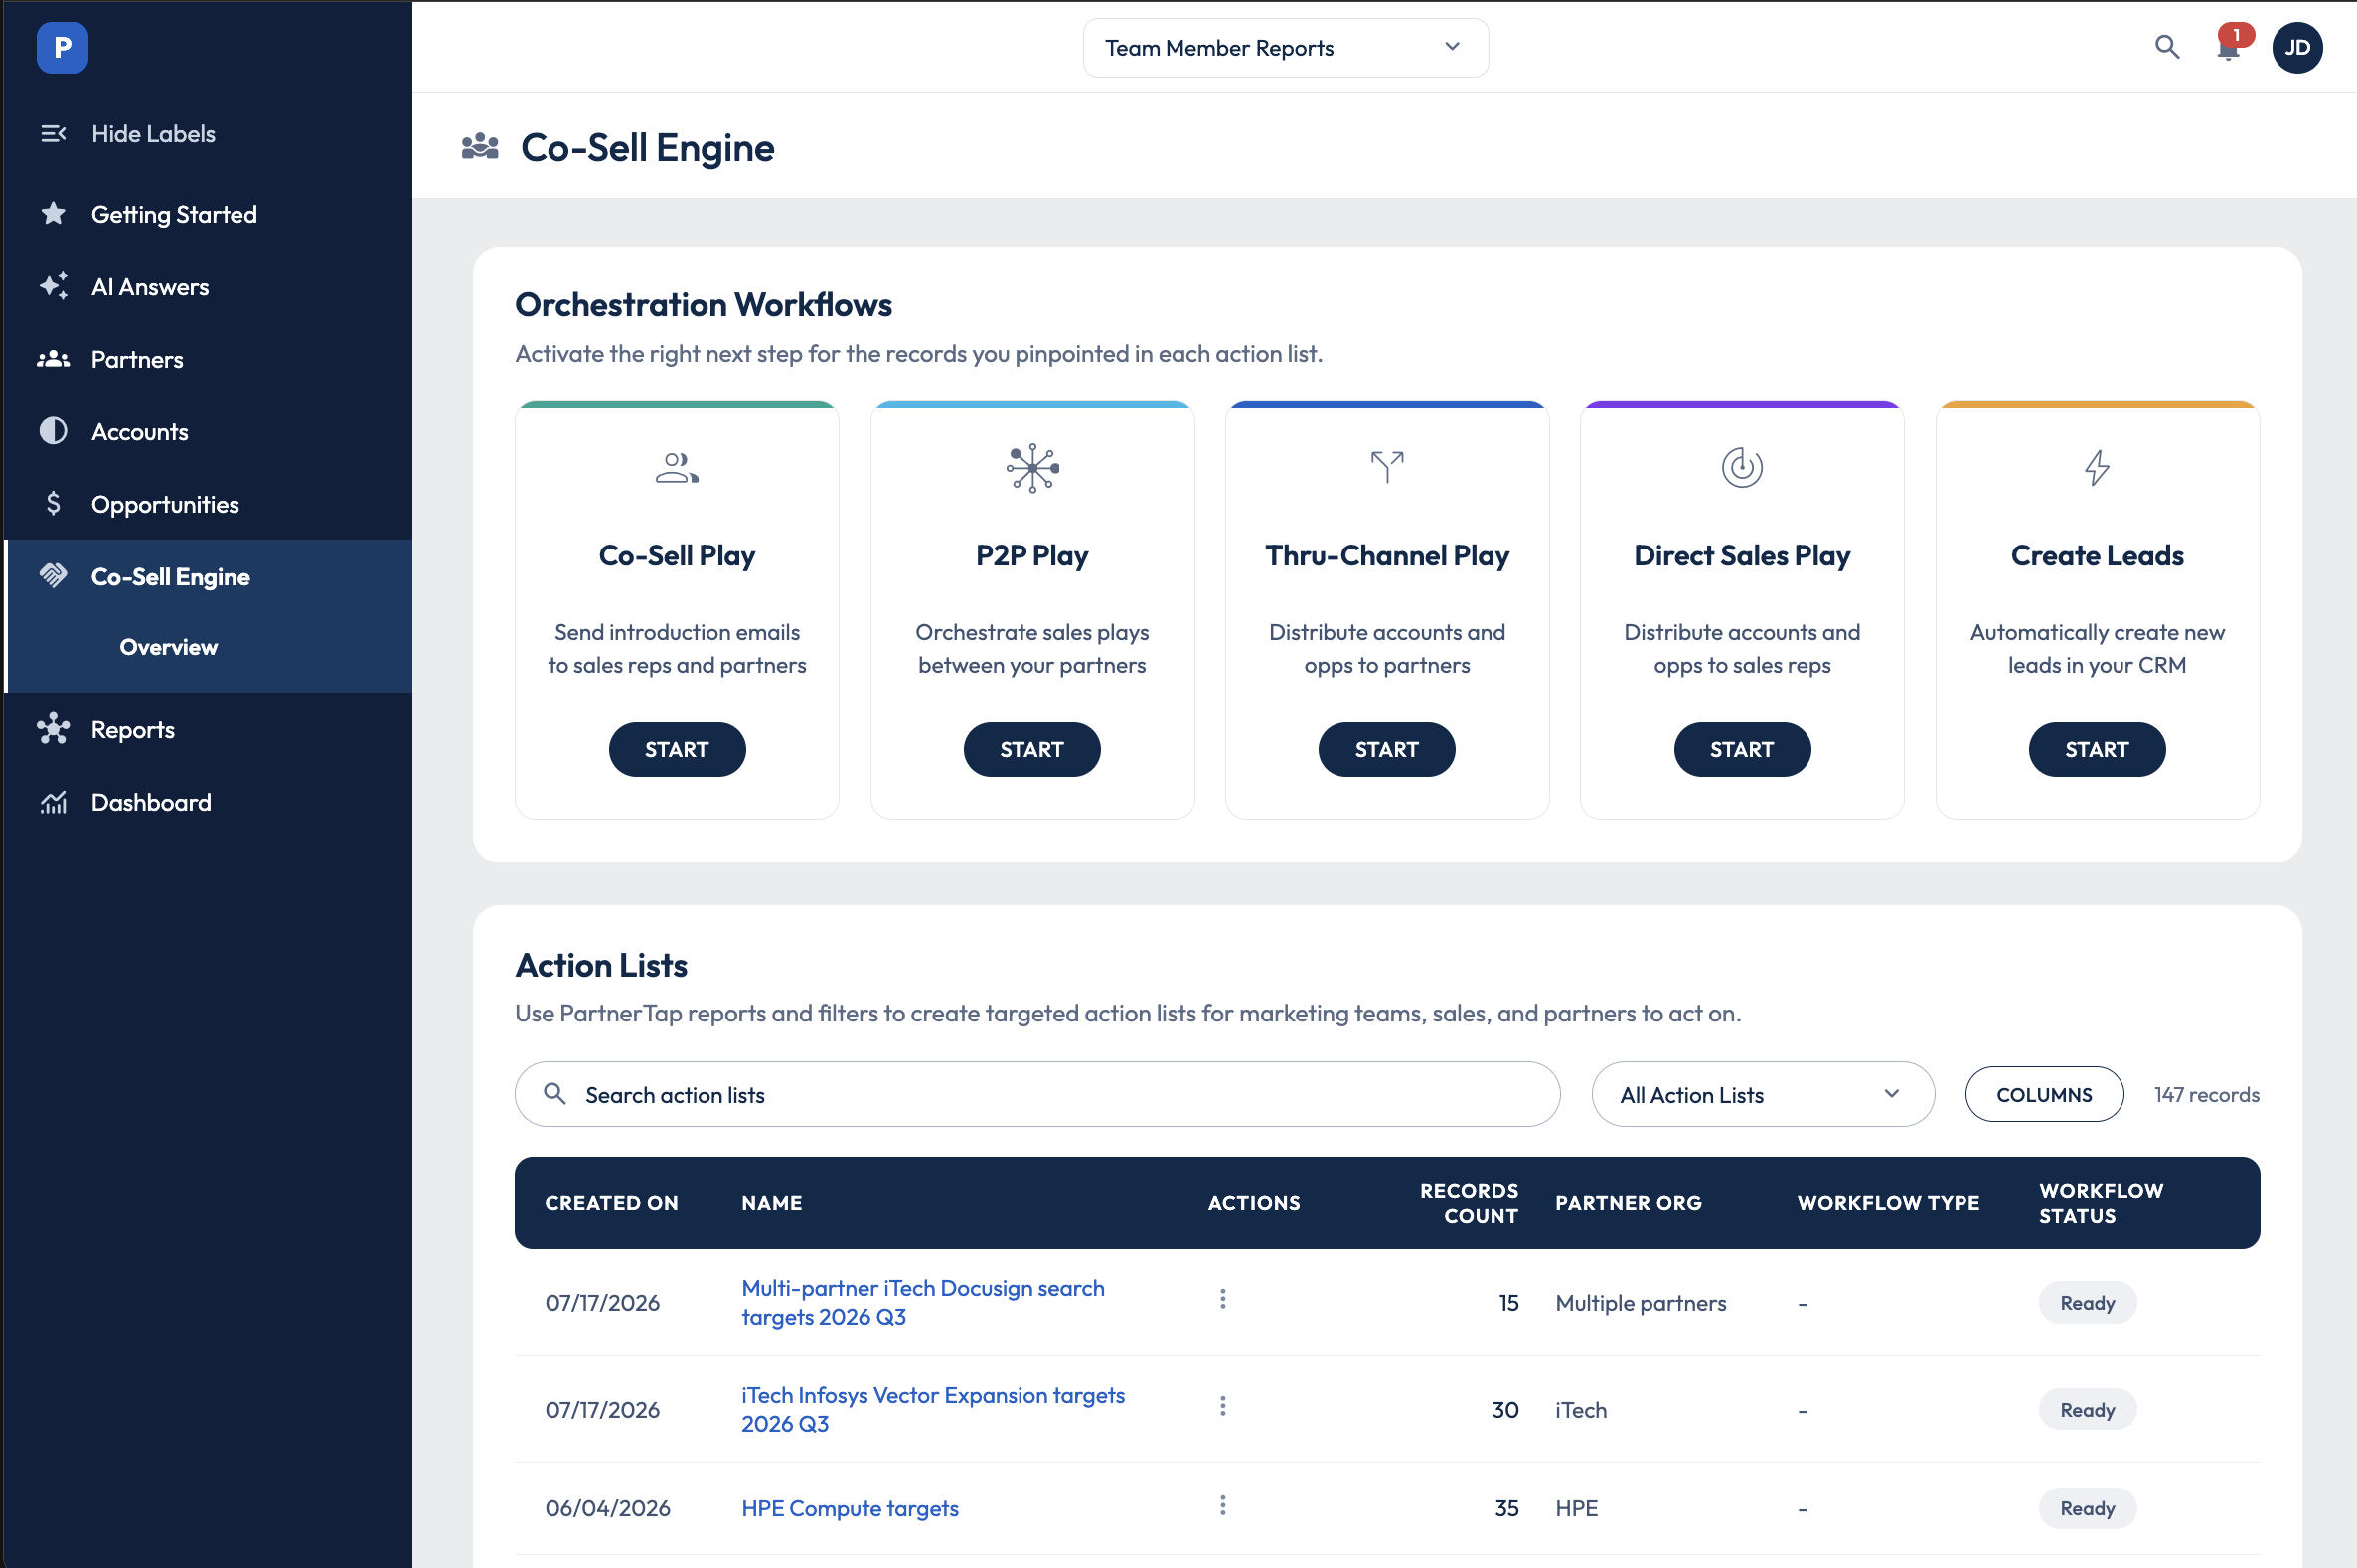Click the Accounts half-circle icon
Viewport: 2357px width, 1568px height.
tap(53, 431)
